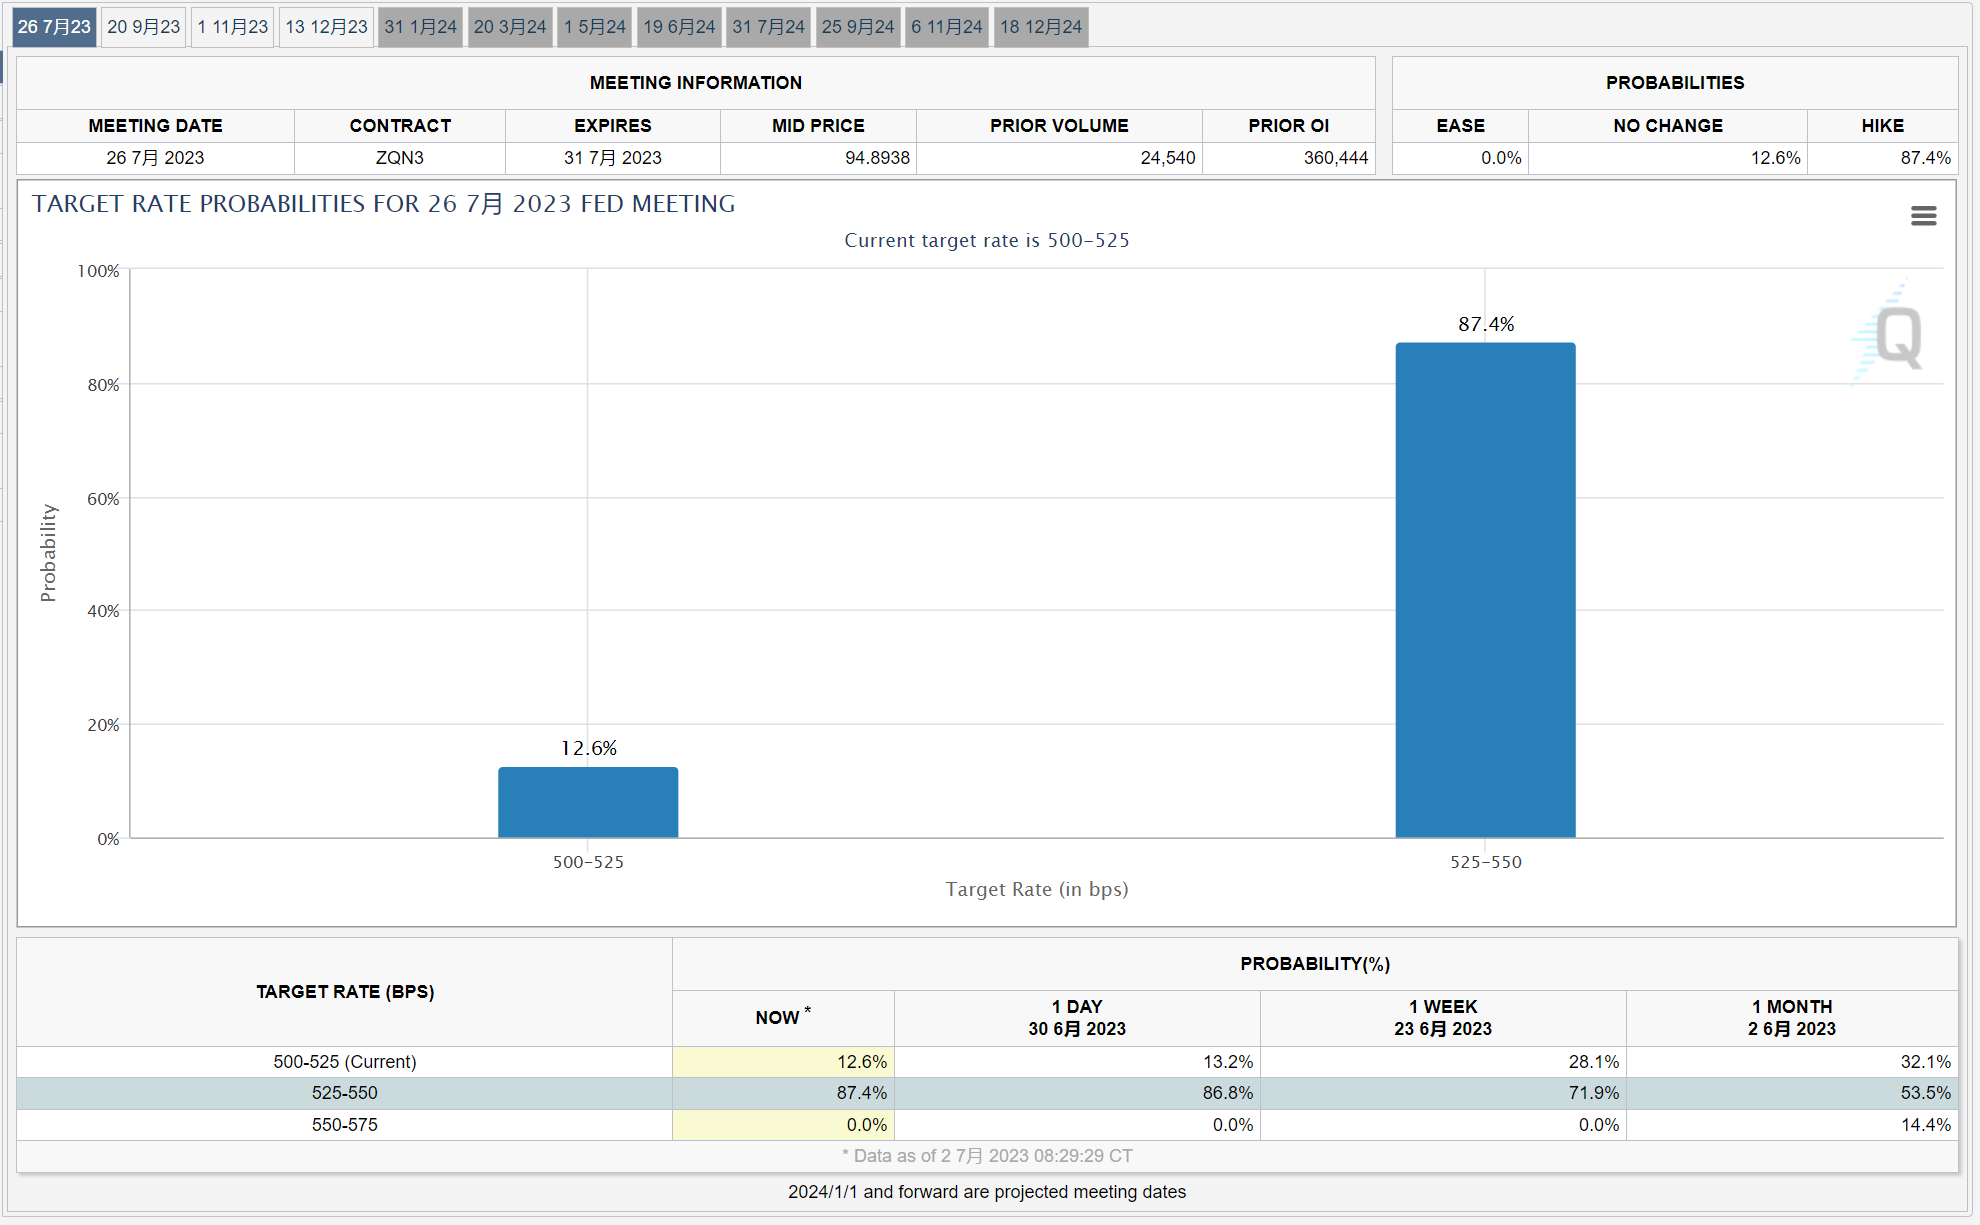This screenshot has height=1225, width=1980.
Task: Click the QuikStrike Q watermark logo
Action: 1888,334
